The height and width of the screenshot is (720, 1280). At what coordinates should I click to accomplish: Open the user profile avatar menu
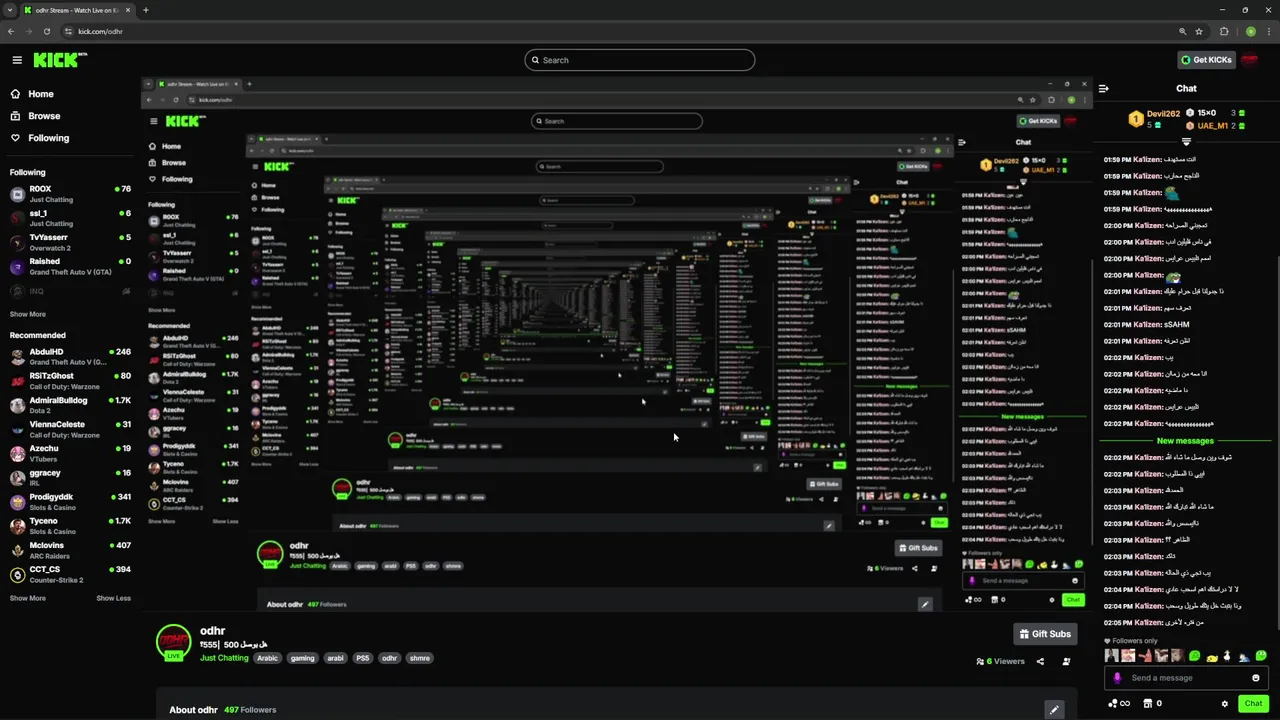click(1249, 60)
